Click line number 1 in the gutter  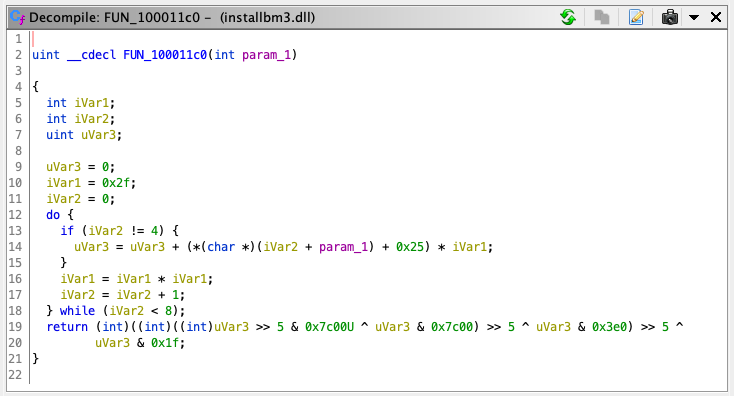coord(18,38)
